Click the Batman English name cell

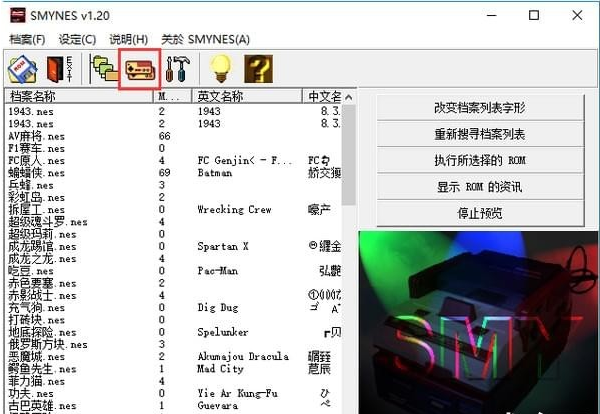[215, 173]
